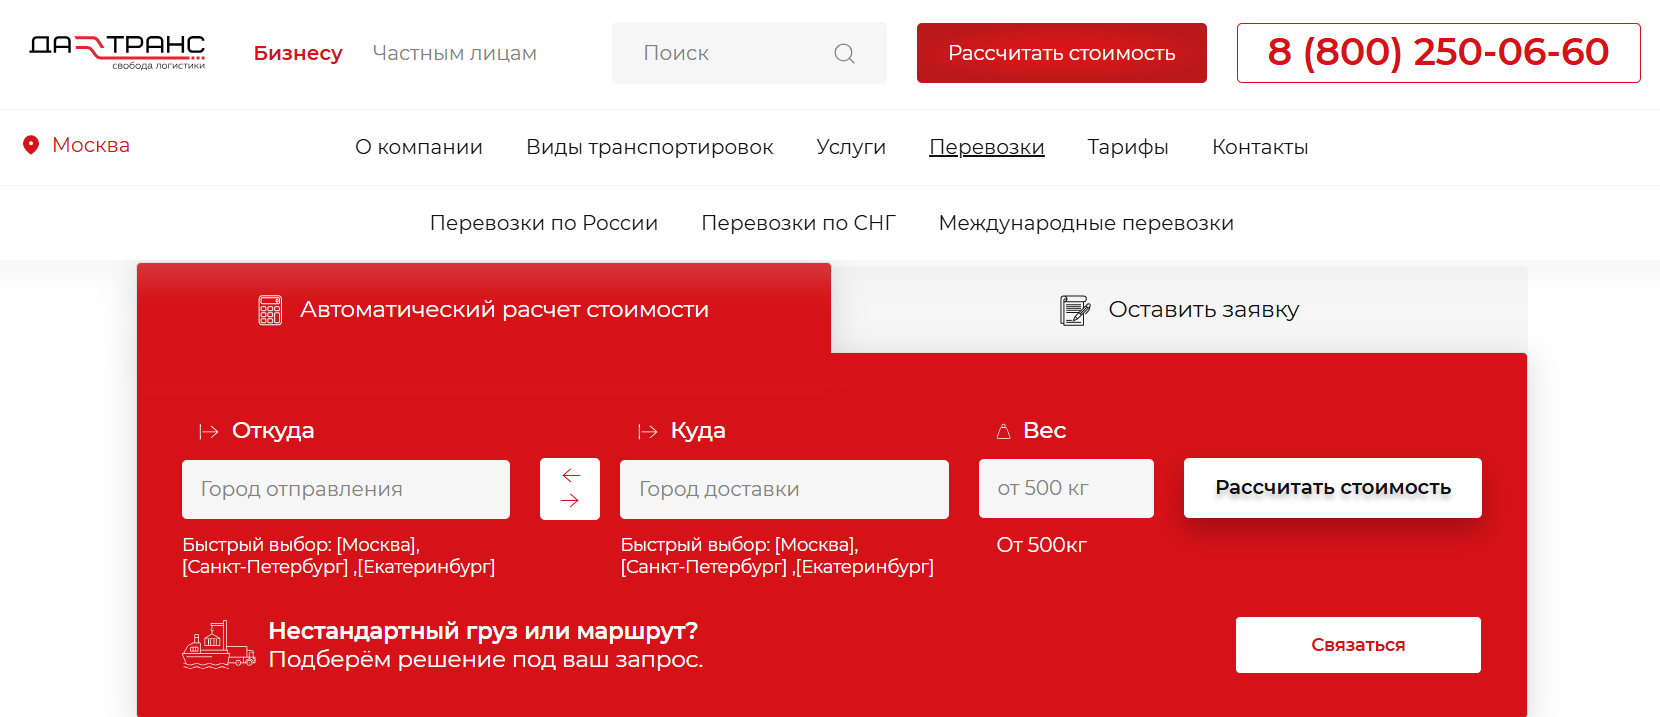
Task: Click the Город отправления input field
Action: click(x=346, y=489)
